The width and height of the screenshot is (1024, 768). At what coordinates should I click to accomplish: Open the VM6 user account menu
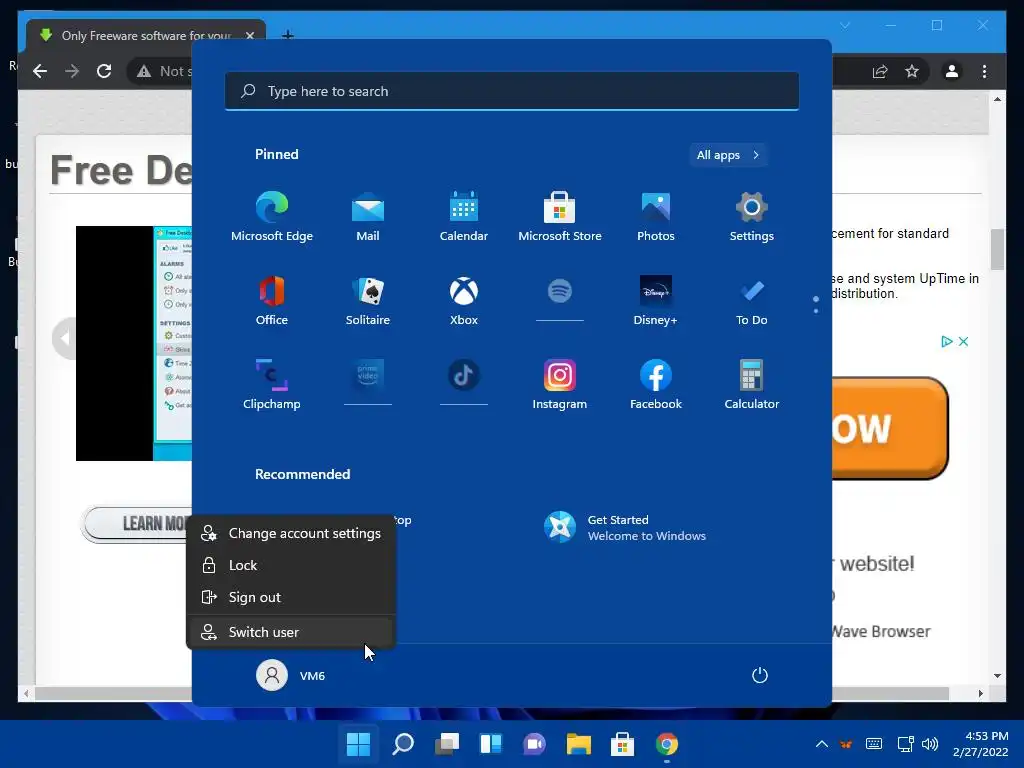[291, 675]
